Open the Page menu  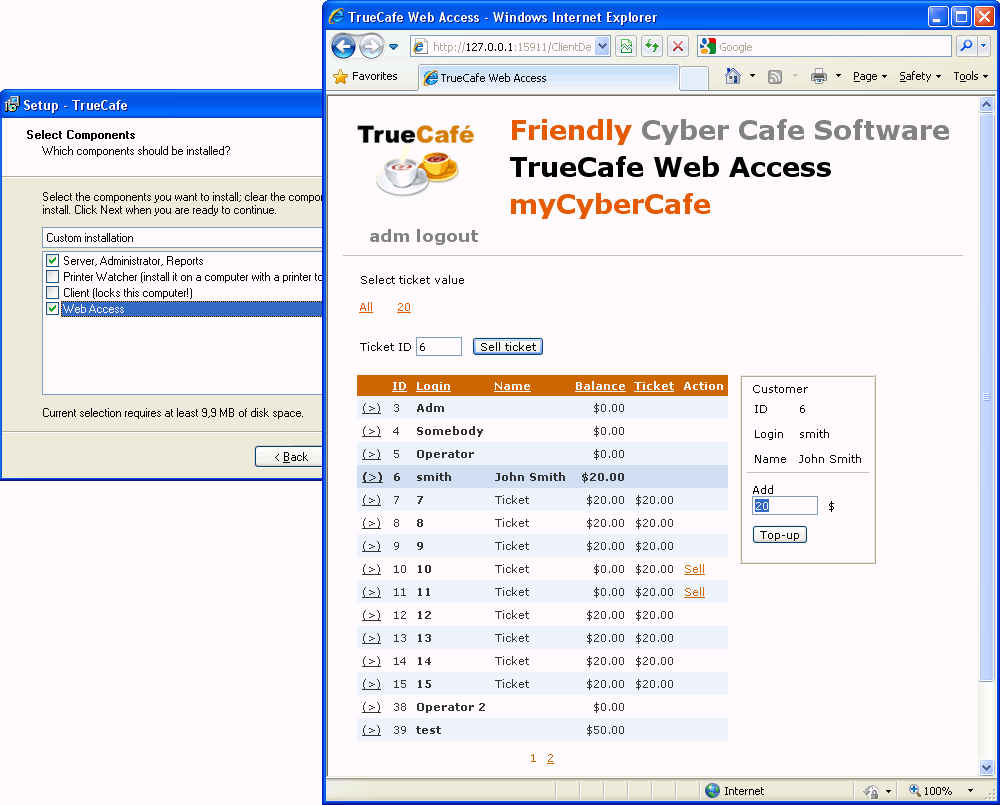click(869, 77)
